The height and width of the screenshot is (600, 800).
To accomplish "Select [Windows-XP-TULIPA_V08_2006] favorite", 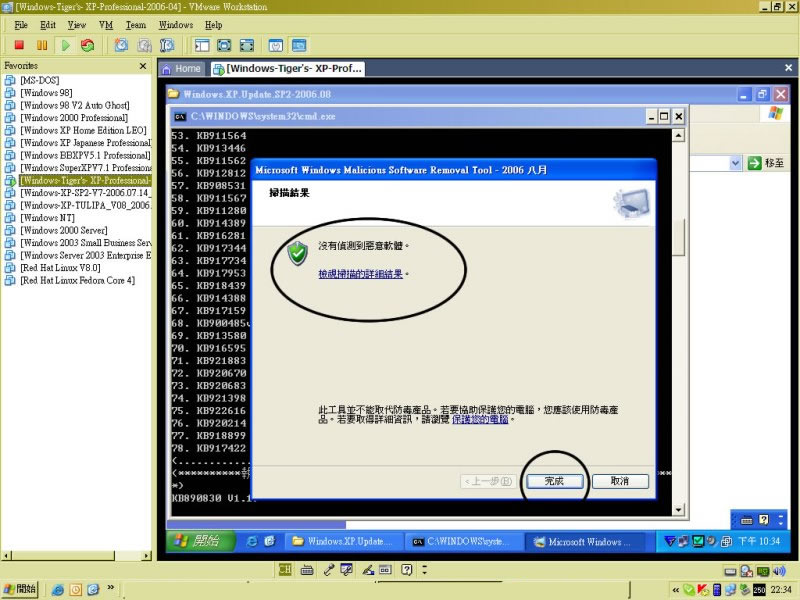I will (85, 205).
